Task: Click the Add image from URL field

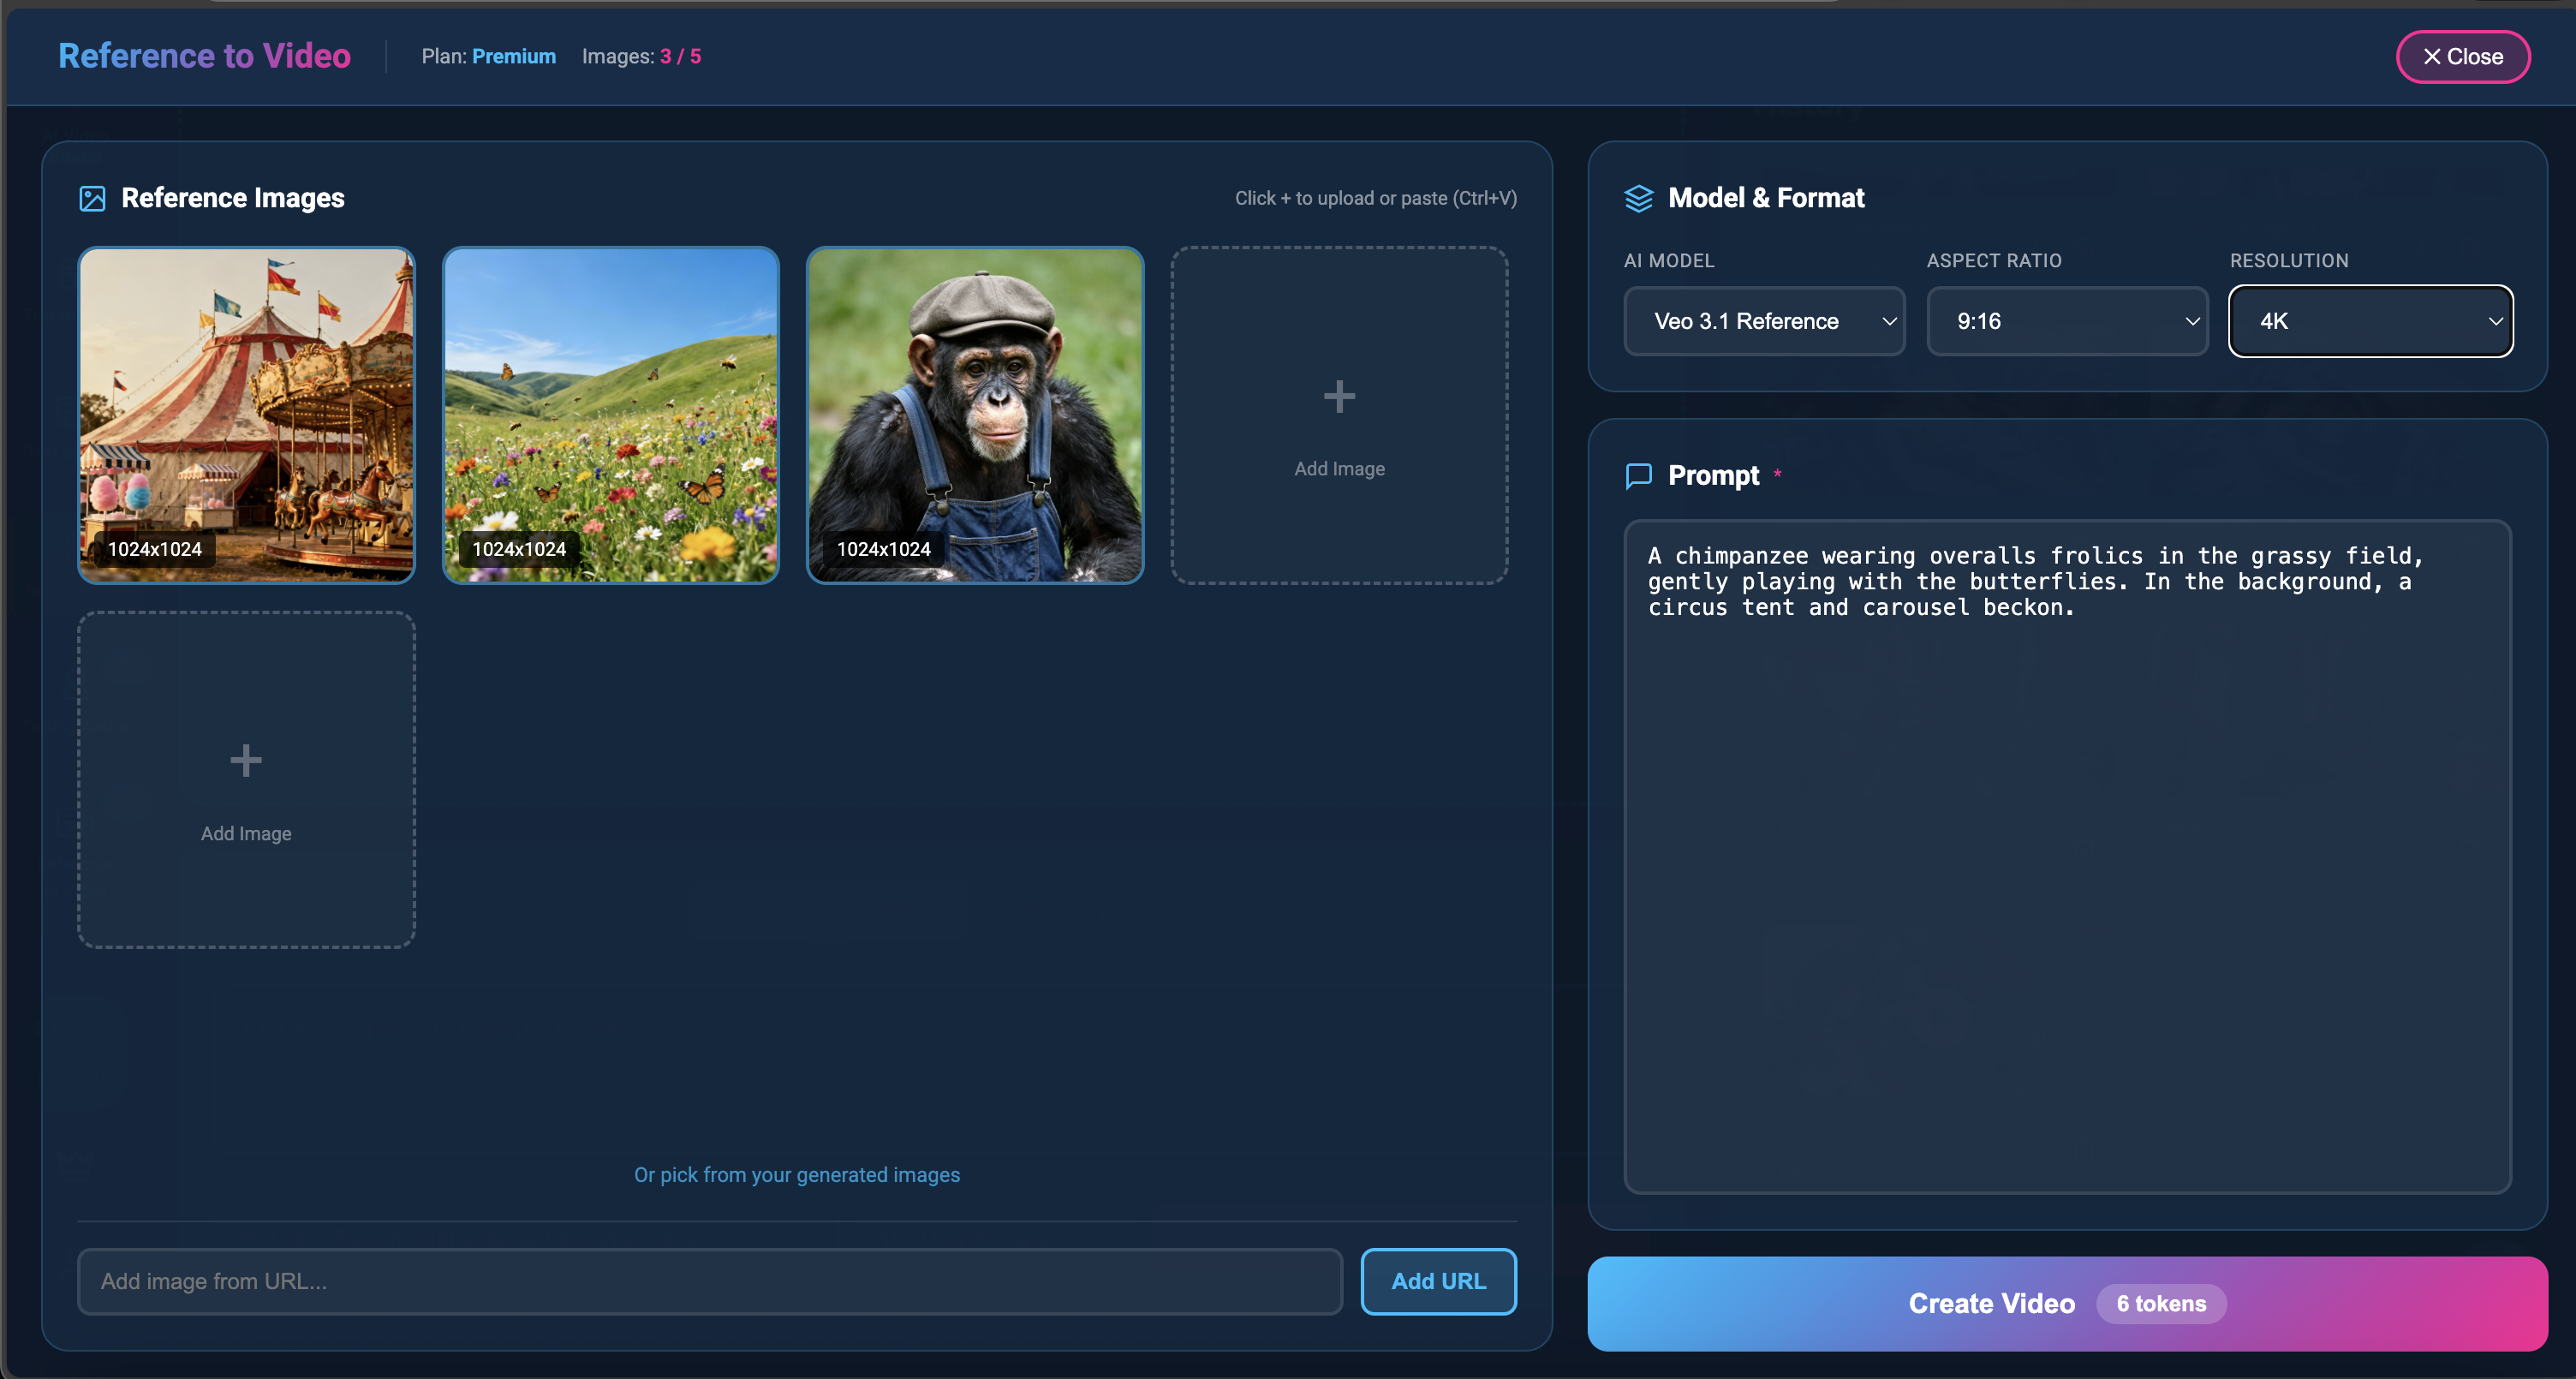Action: 708,1281
